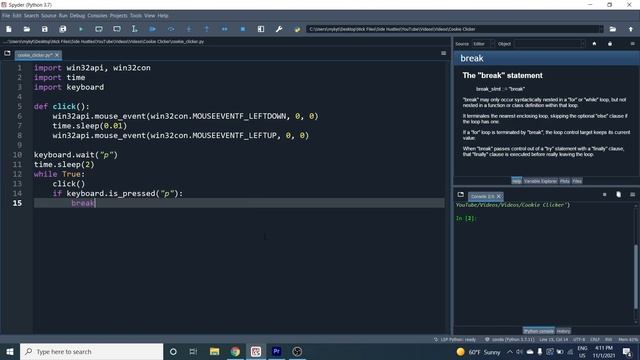
Task: Open the Consoles menu
Action: point(97,16)
